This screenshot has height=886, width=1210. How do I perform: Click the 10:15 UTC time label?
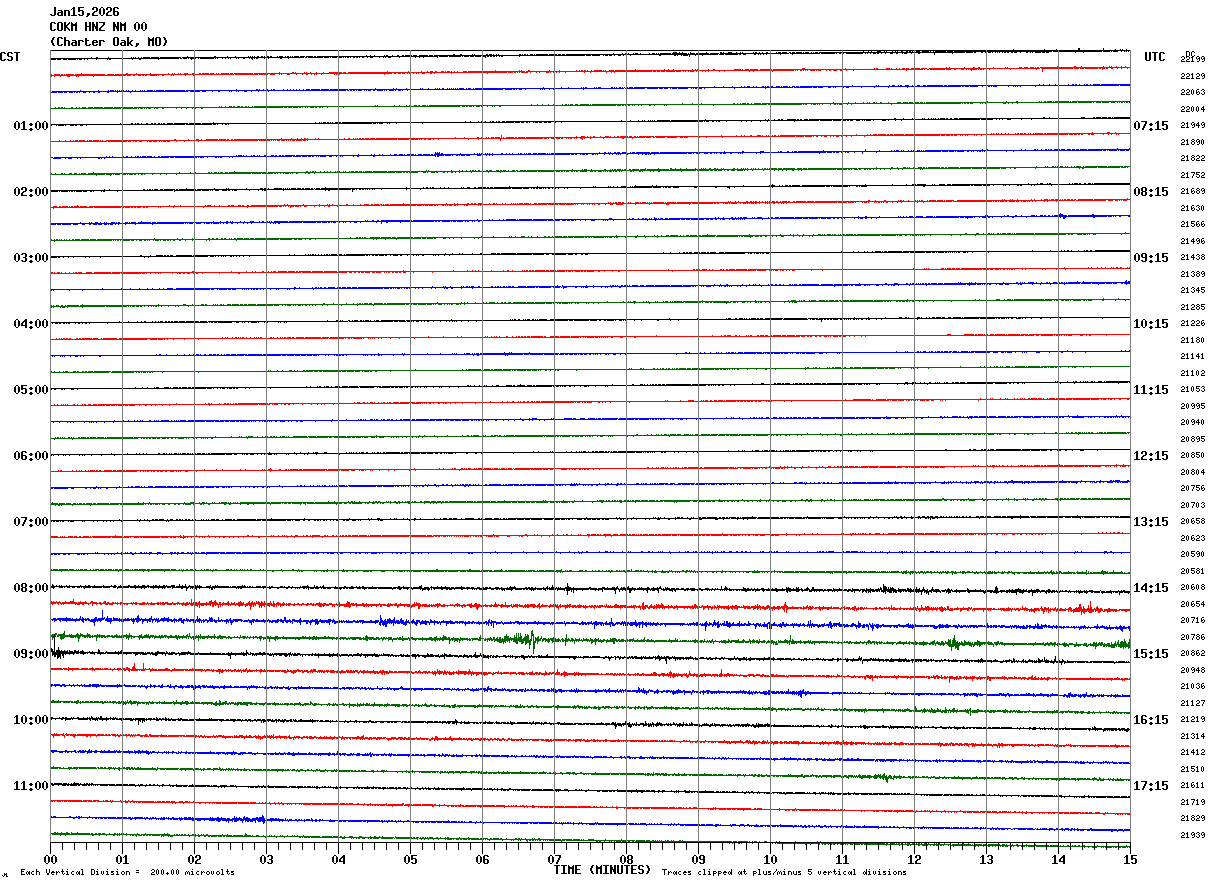[1151, 324]
